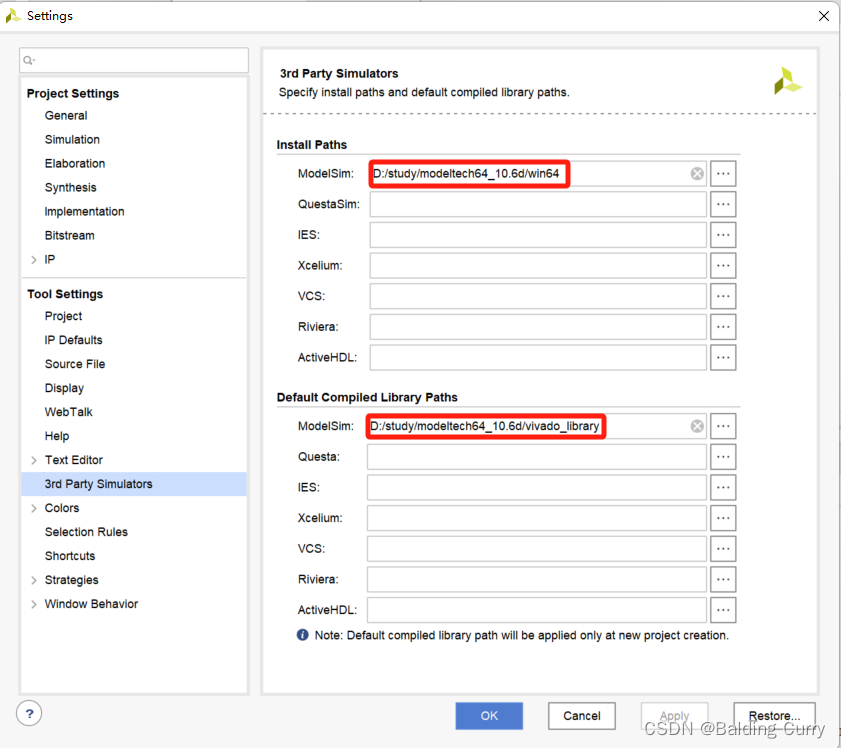Click ModelSim compiled library path field

(537, 426)
